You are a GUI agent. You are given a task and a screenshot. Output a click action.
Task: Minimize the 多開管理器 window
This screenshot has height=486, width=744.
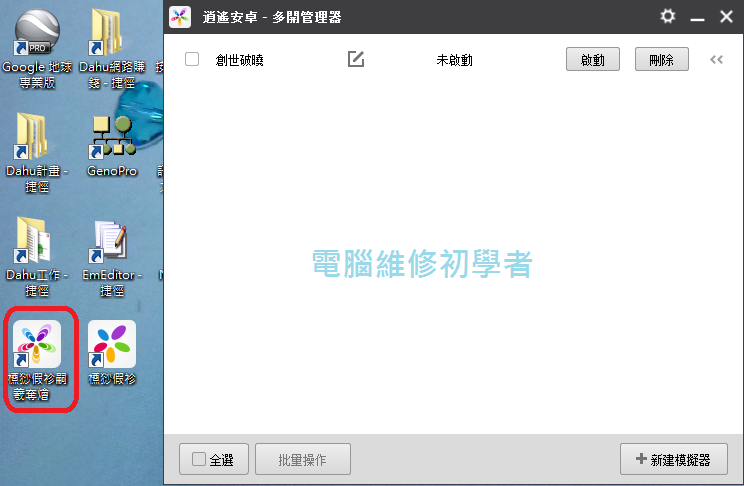[697, 18]
